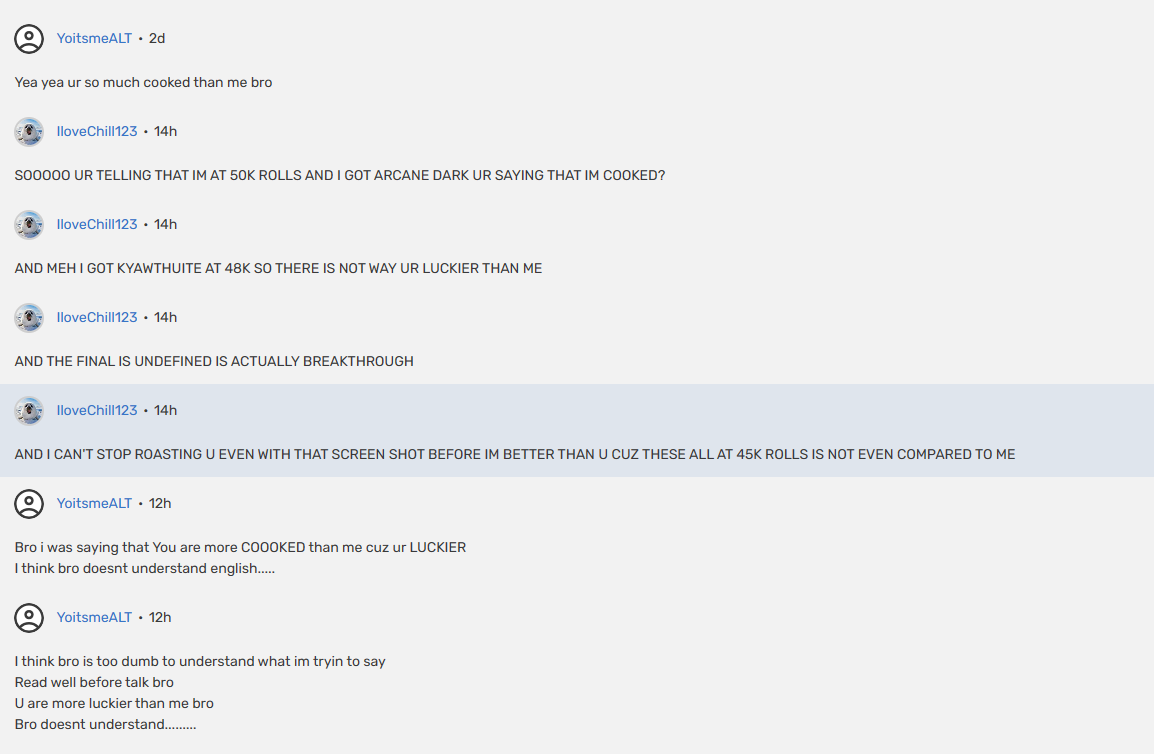Open IloveChill123's avatar beside ARCANE DARK comment
Screen dimensions: 1154x754
tap(29, 132)
